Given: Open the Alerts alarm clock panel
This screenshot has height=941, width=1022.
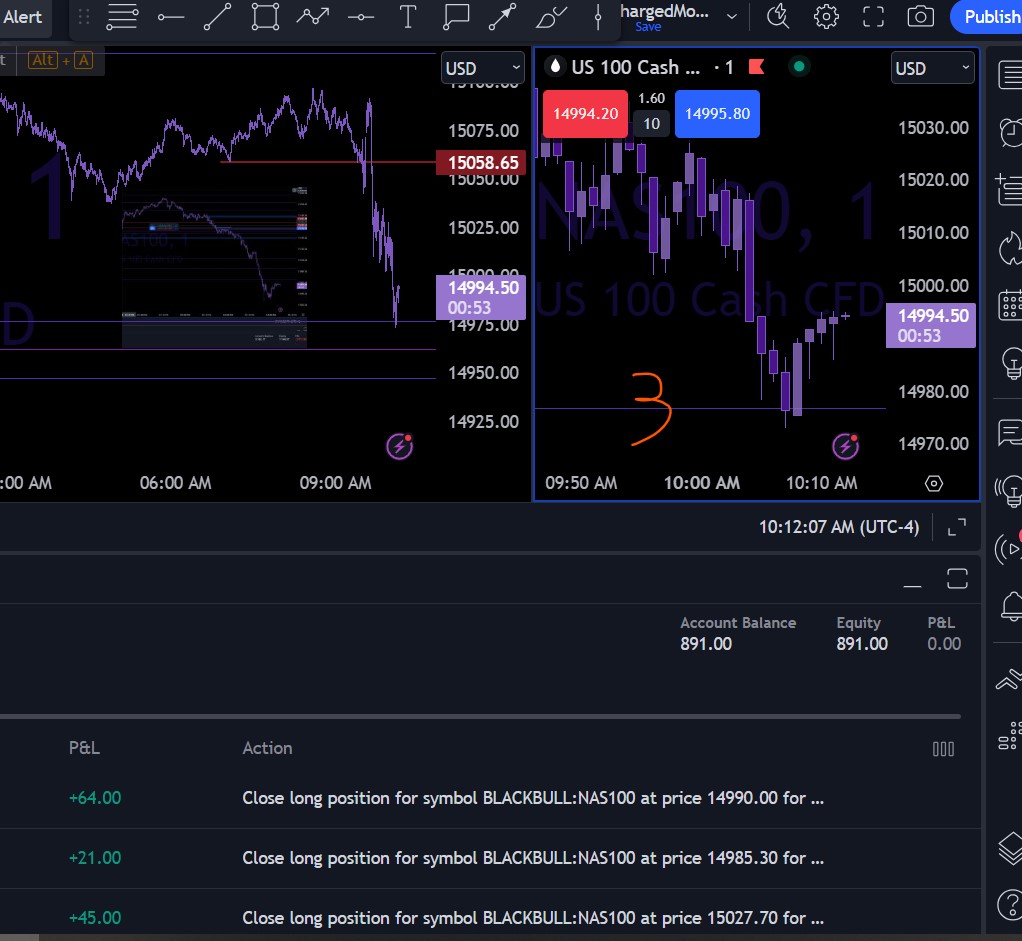Looking at the screenshot, I should [1009, 131].
